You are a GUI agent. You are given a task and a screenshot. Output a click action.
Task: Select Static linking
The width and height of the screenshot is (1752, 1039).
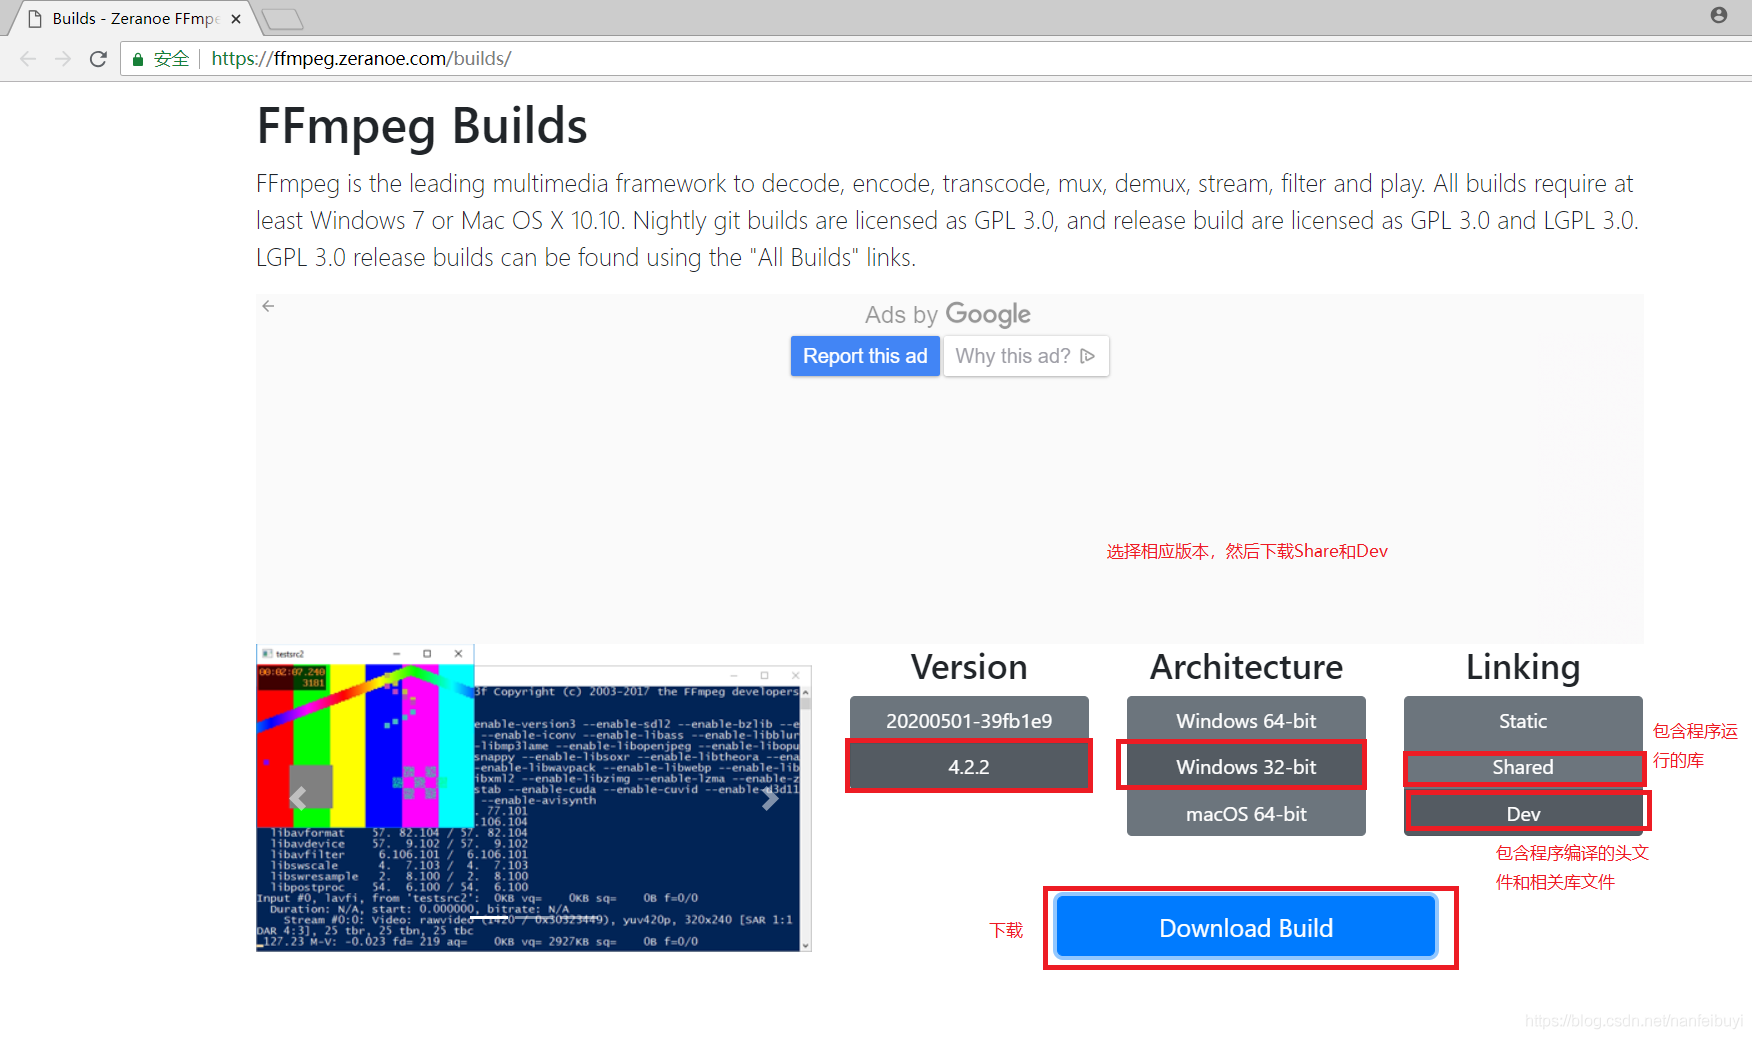click(1523, 720)
